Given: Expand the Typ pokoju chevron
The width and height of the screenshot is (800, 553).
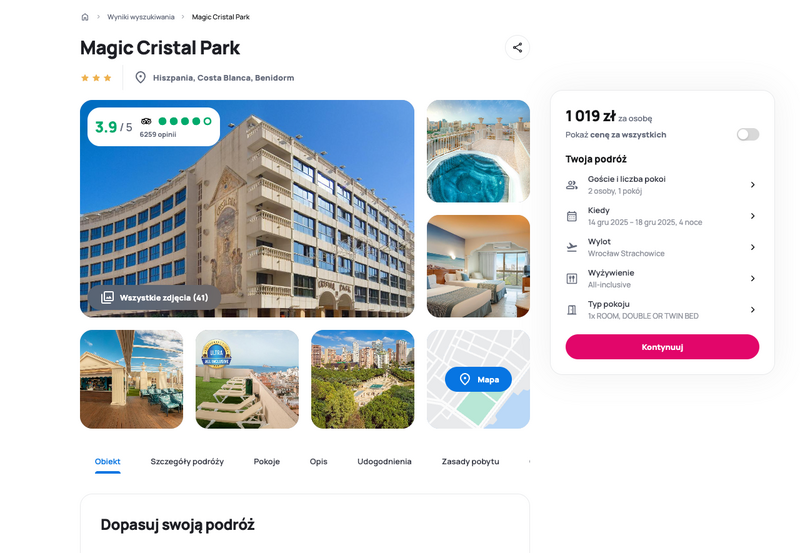Looking at the screenshot, I should (753, 310).
